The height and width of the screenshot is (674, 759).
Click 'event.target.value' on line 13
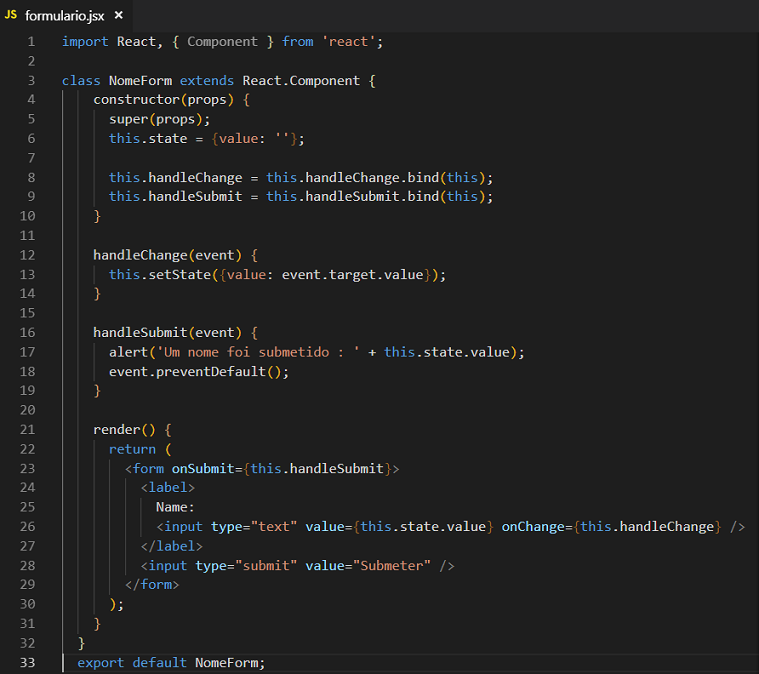352,275
